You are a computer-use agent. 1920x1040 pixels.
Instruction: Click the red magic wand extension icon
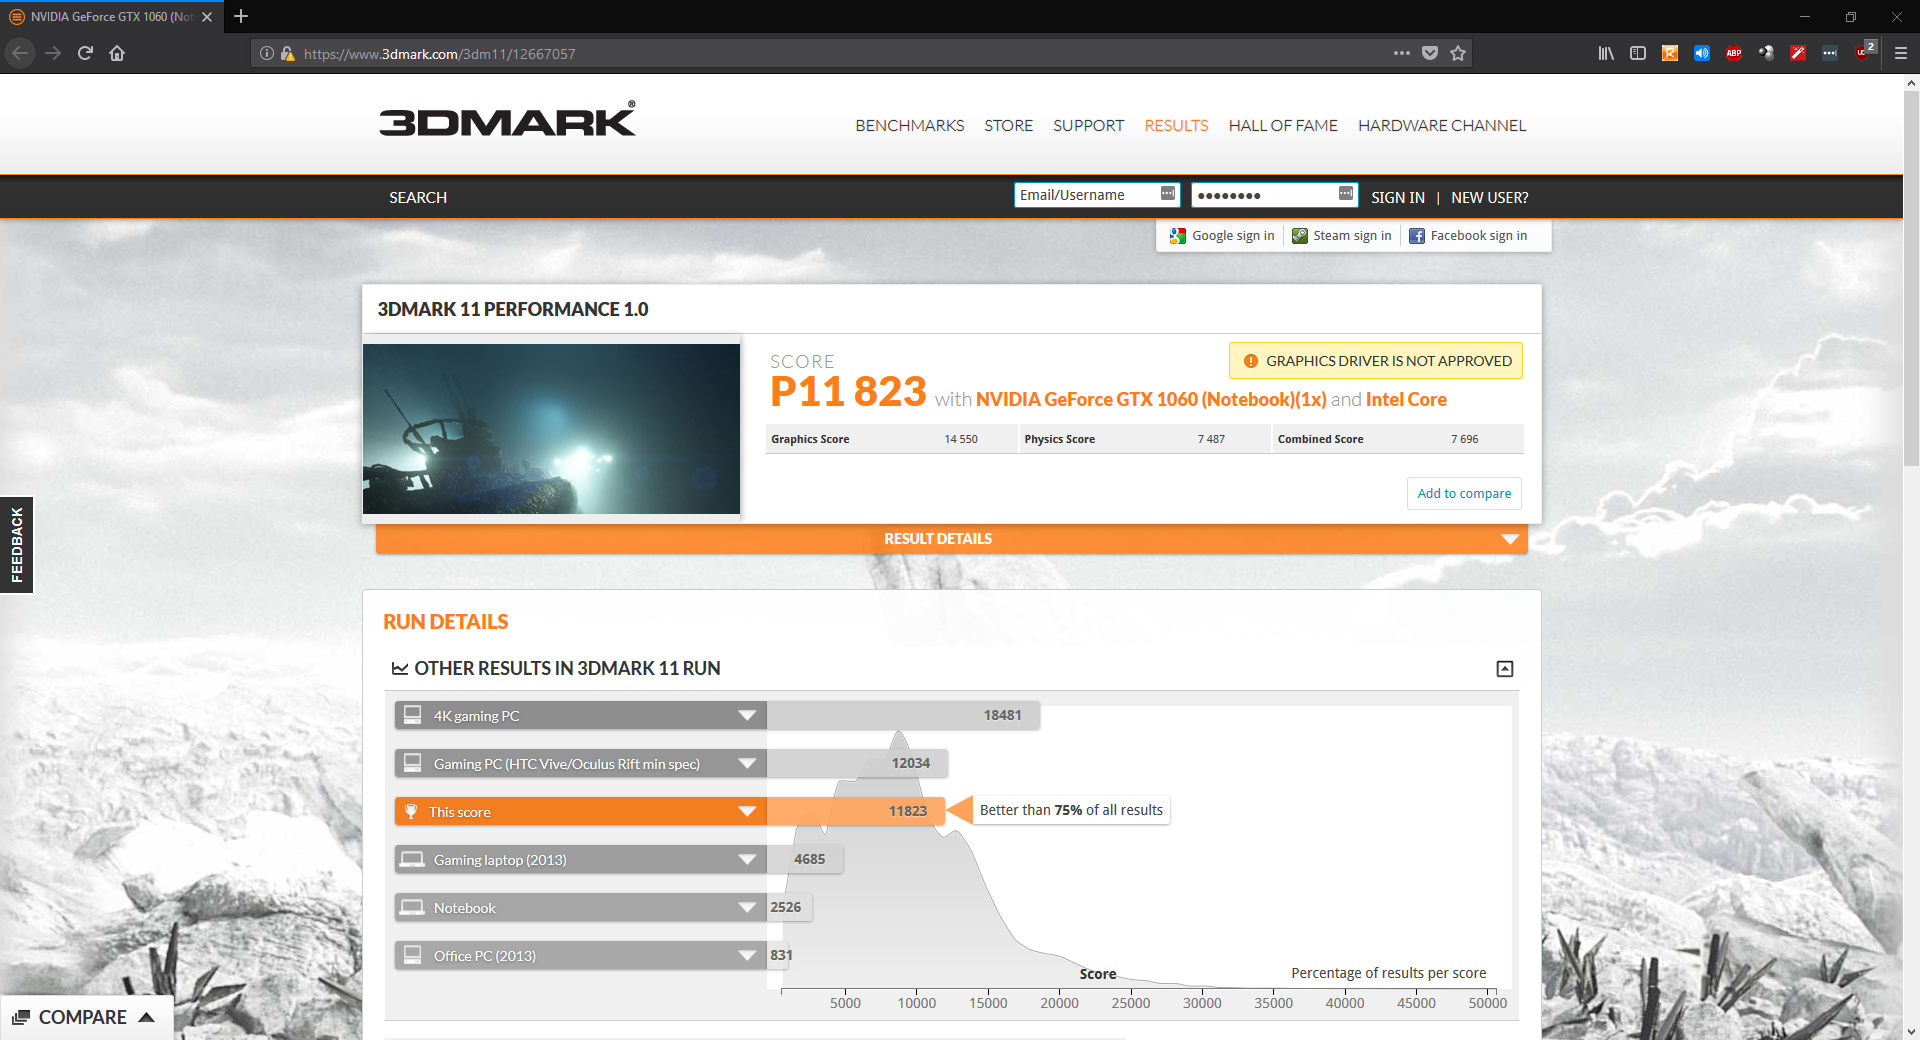point(1798,53)
